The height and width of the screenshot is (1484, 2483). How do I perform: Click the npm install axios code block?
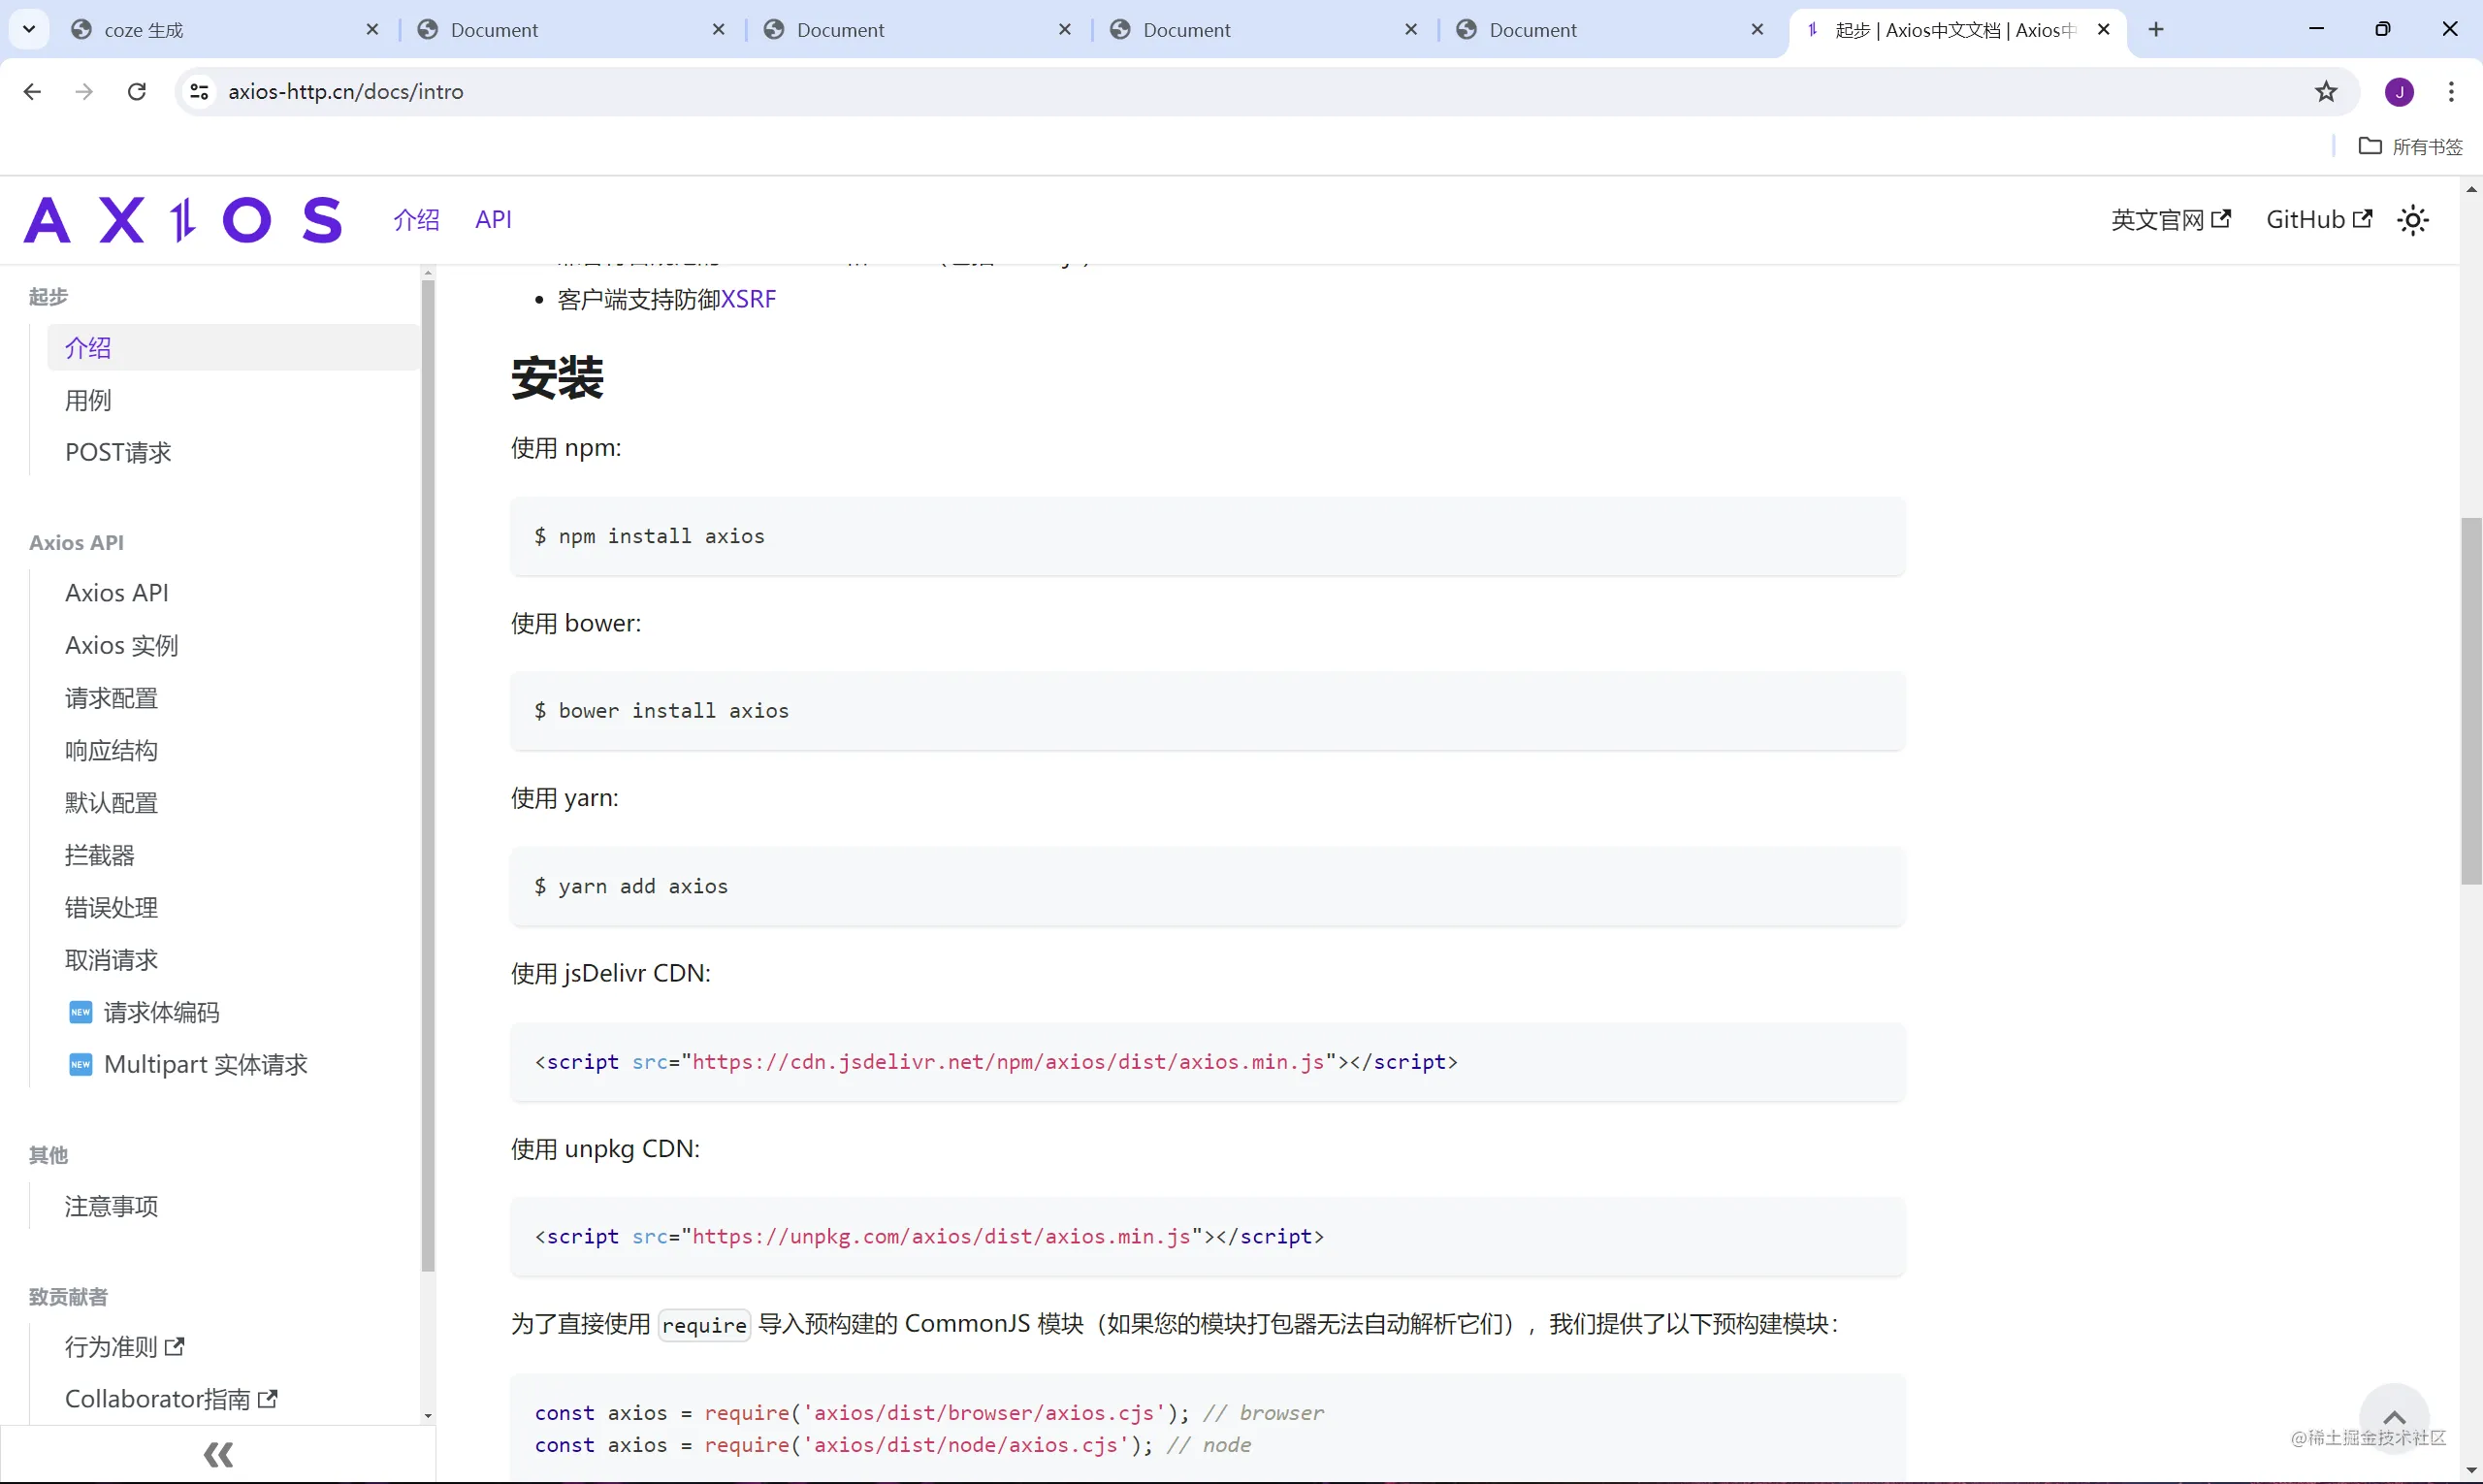[1207, 536]
